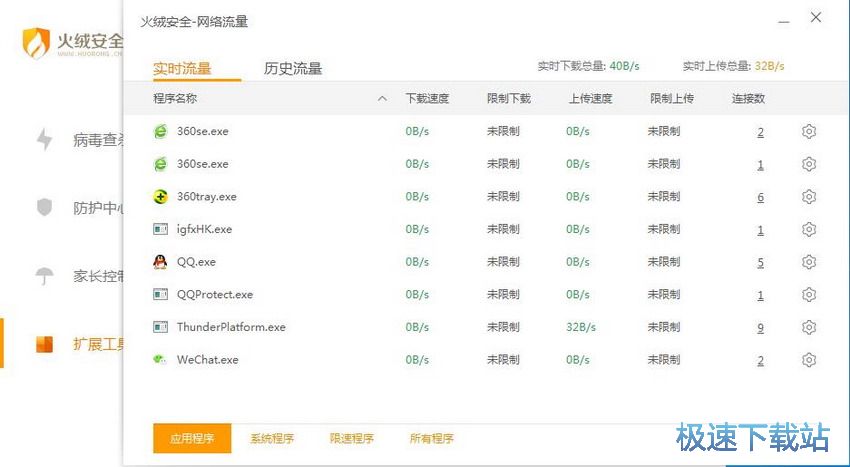Click 未限制 upload limit for ThunderPlatform.exe

pos(664,327)
